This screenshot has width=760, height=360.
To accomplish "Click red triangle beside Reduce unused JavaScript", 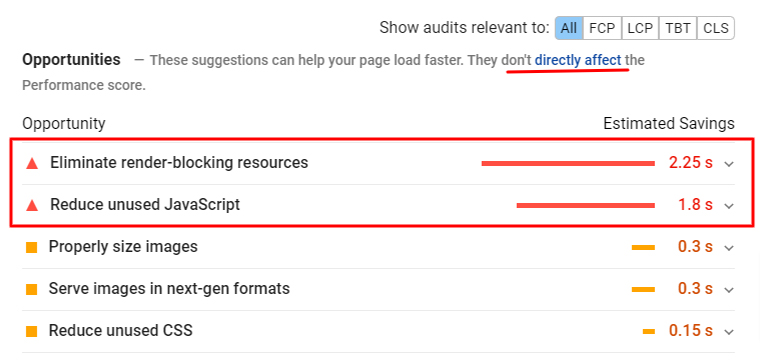I will pos(32,205).
